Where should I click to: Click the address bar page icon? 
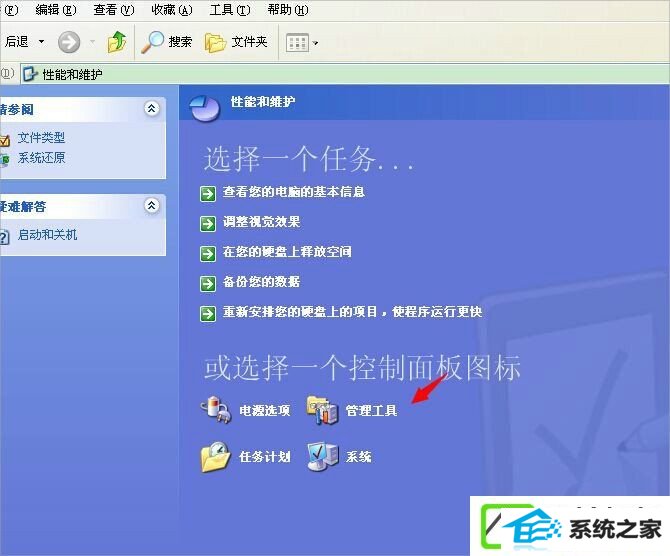coord(30,74)
